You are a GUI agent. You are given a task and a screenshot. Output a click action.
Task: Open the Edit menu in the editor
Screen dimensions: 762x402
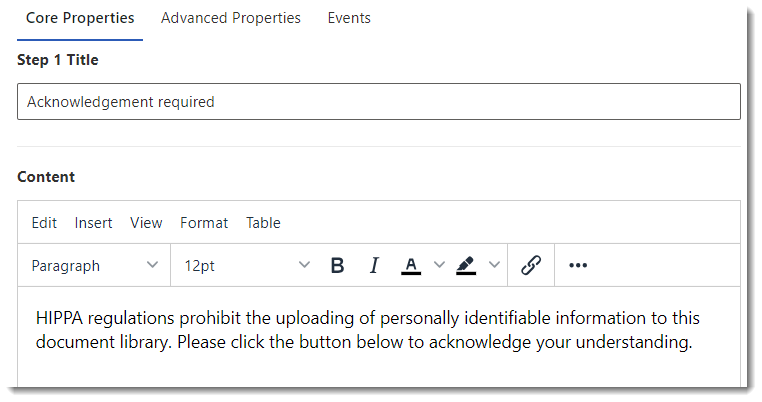44,223
